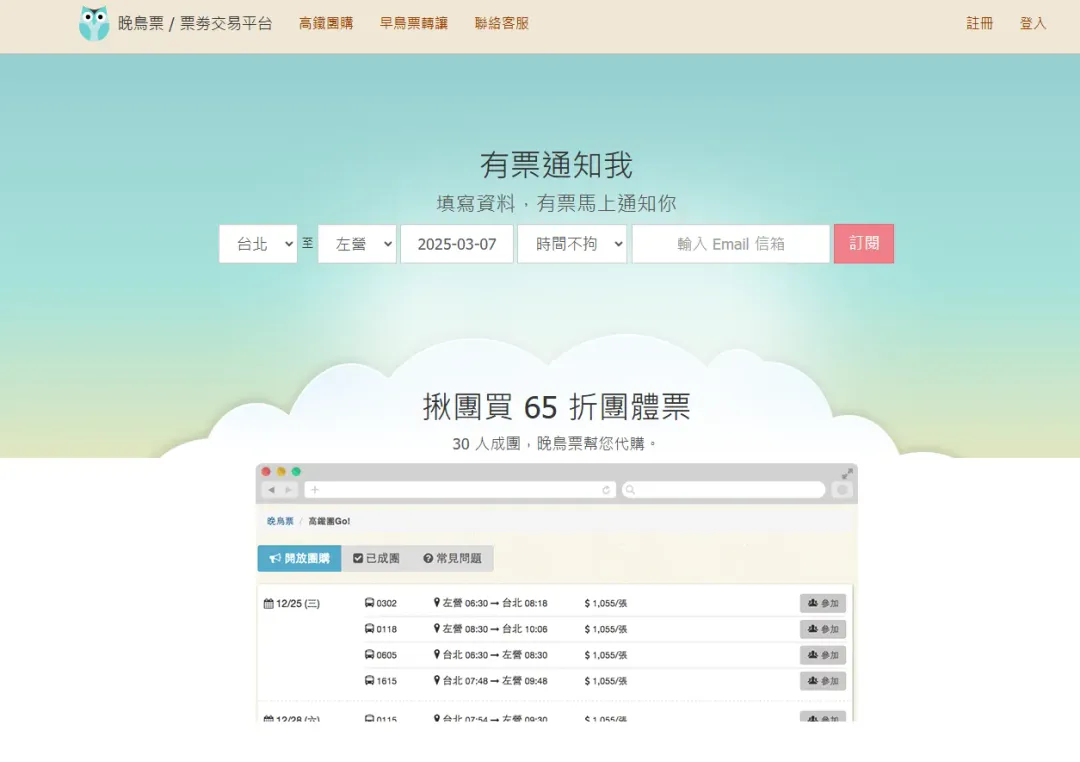Click the 台北 07:48 → 左營 09:48 route
The width and height of the screenshot is (1080, 762).
point(495,681)
